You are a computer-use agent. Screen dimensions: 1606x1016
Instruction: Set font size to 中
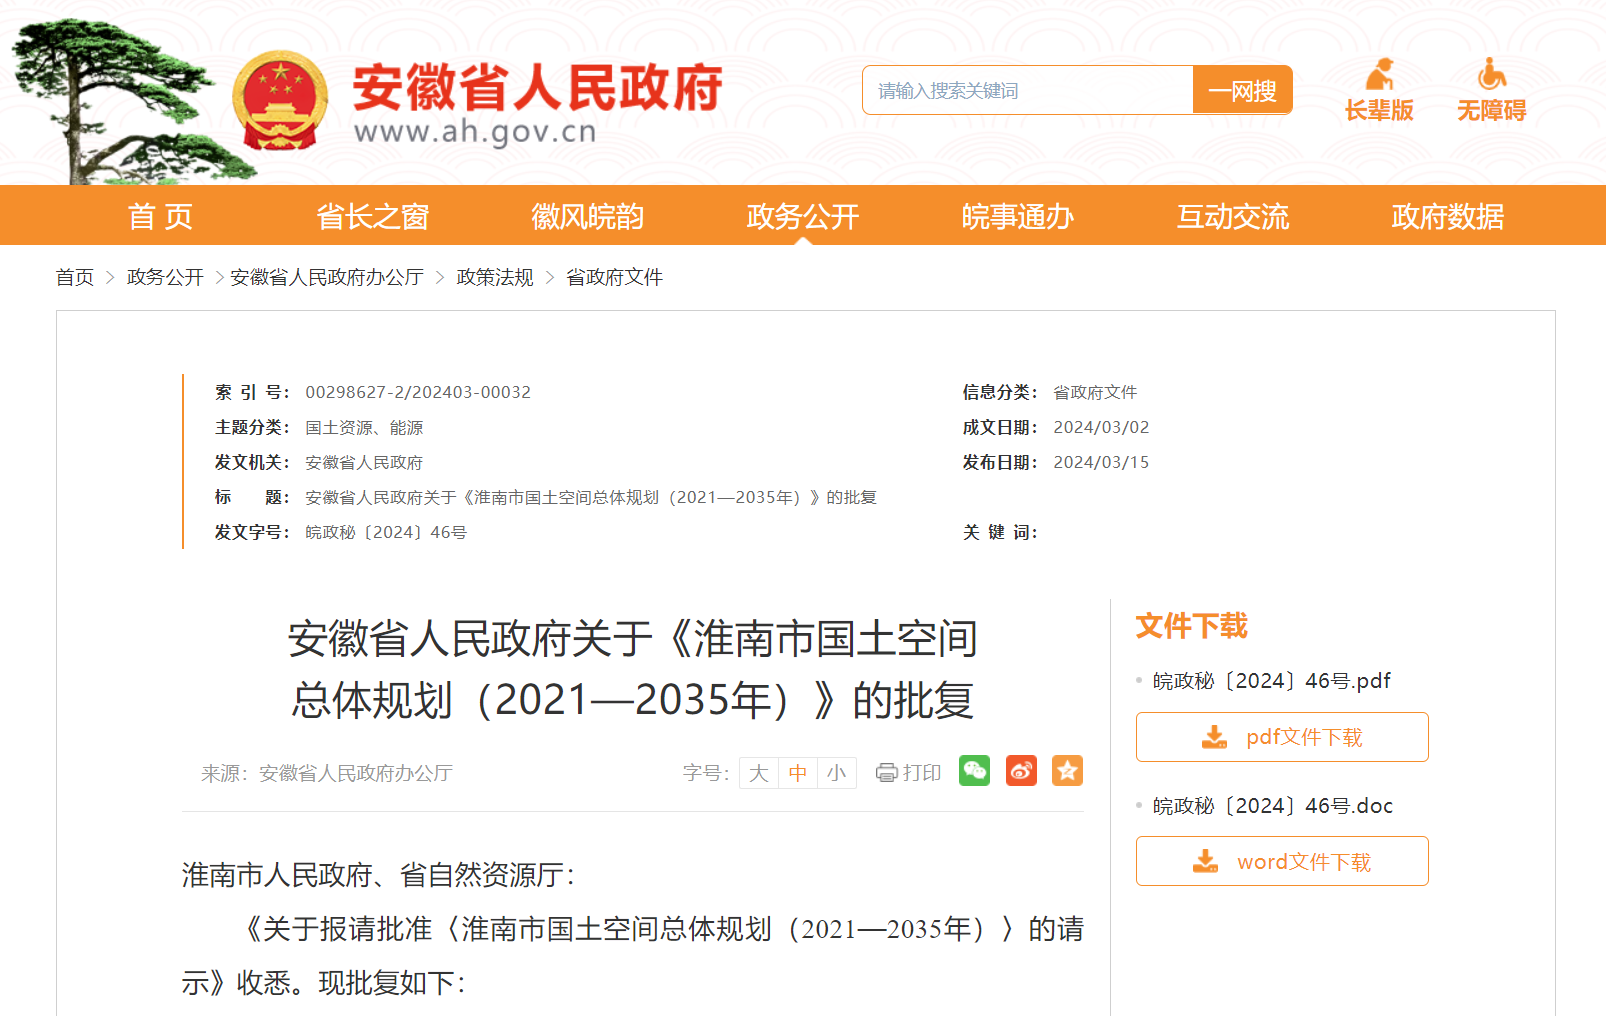798,773
